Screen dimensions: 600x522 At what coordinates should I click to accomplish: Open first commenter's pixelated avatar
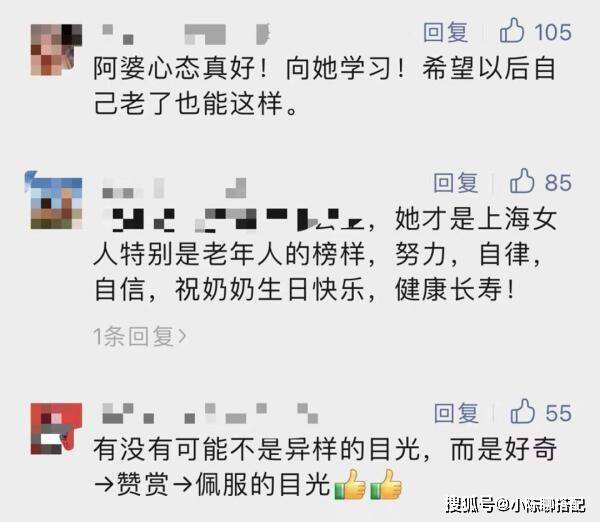tap(56, 50)
